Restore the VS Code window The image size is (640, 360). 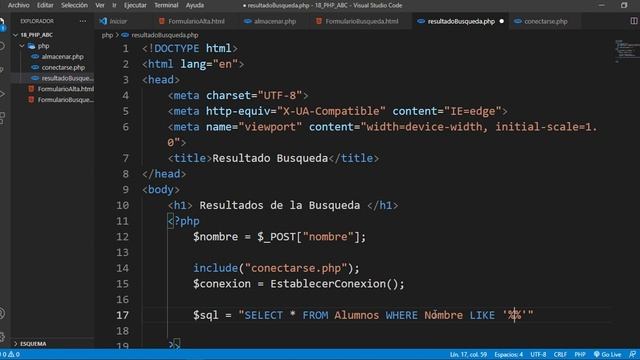coord(624,5)
